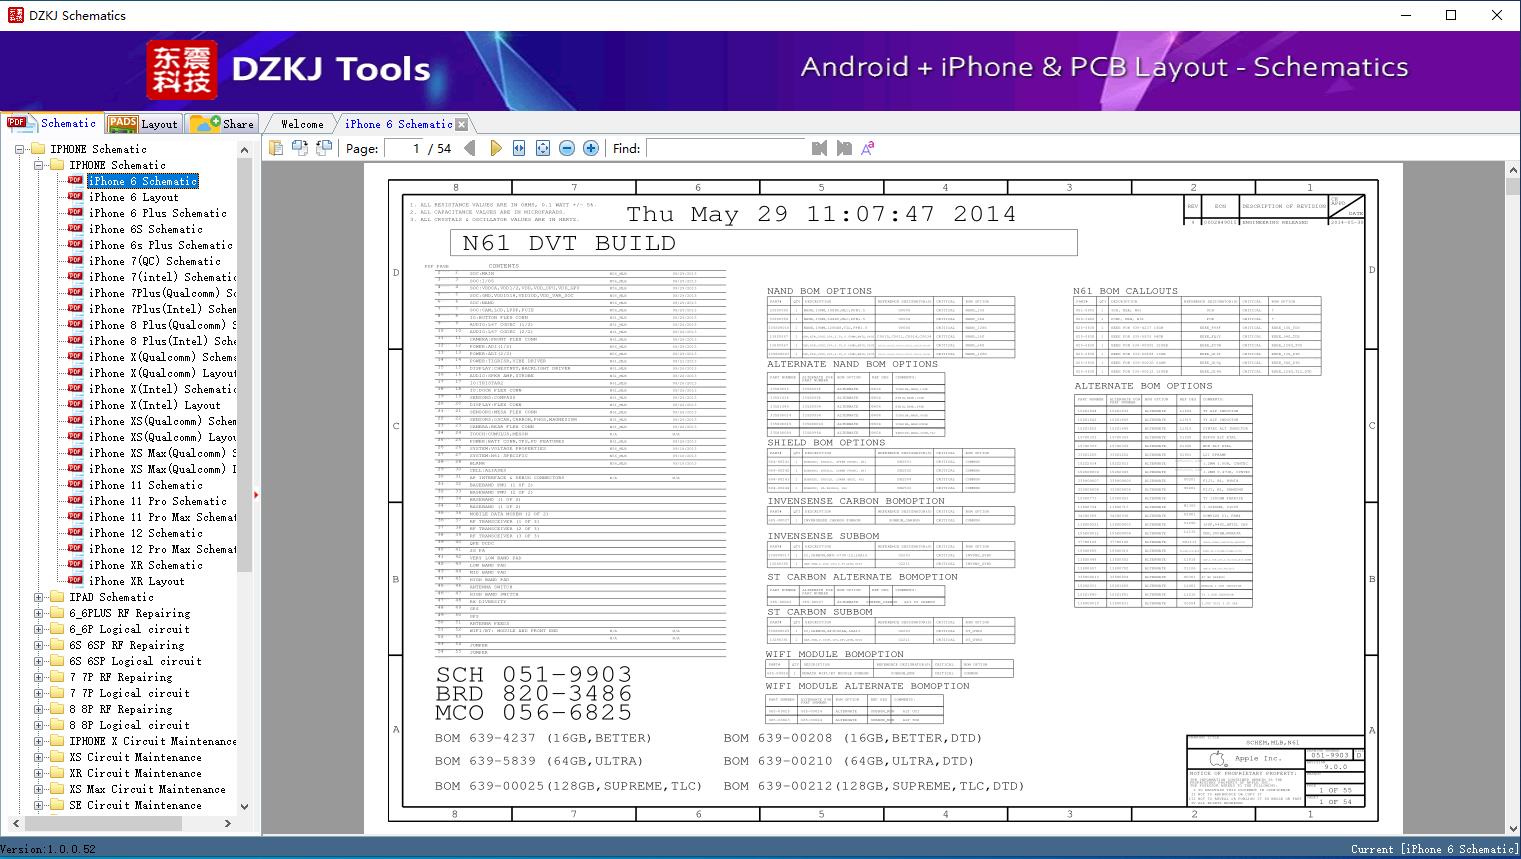Image resolution: width=1521 pixels, height=859 pixels.
Task: Find next match icon
Action: tap(844, 148)
